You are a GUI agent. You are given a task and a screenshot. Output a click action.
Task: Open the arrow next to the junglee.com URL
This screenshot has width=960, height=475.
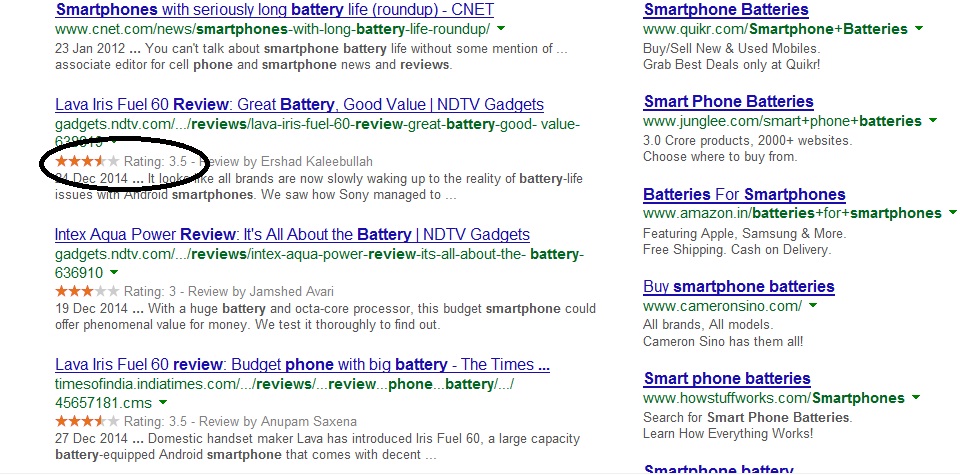tap(932, 121)
